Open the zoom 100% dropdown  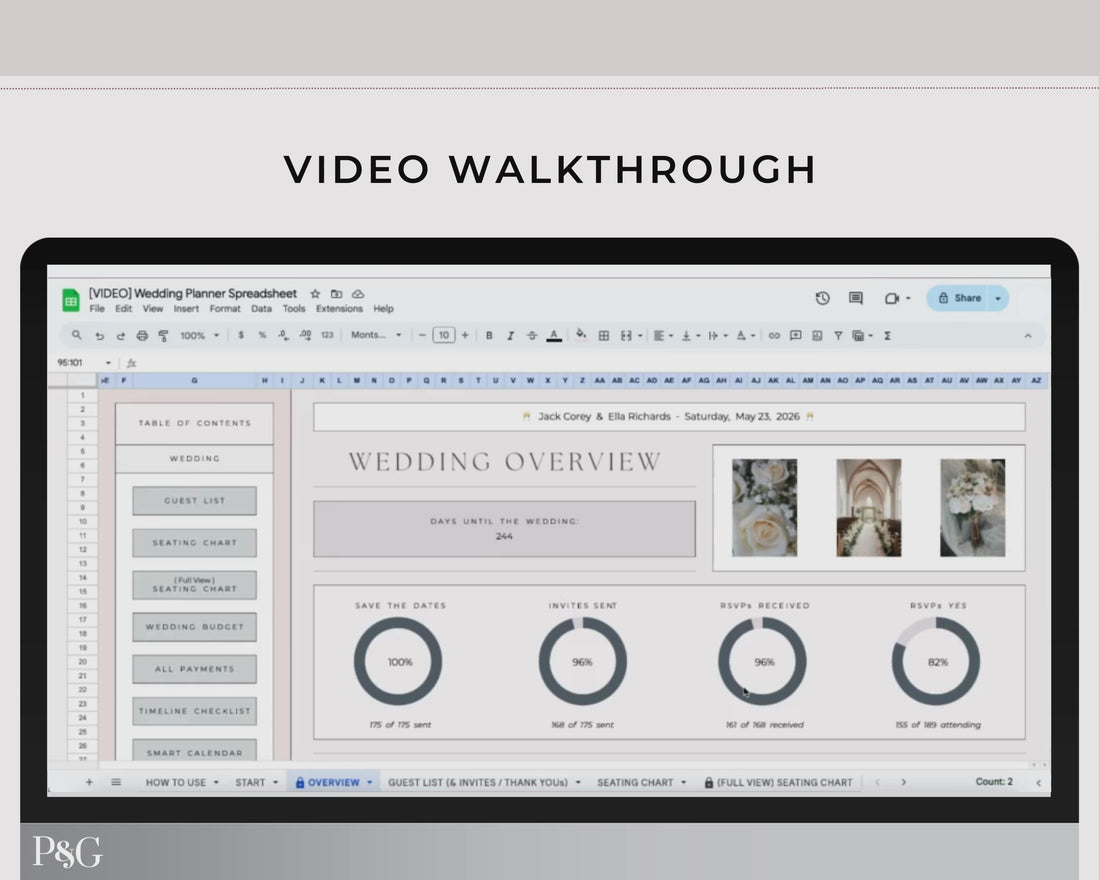click(x=199, y=336)
